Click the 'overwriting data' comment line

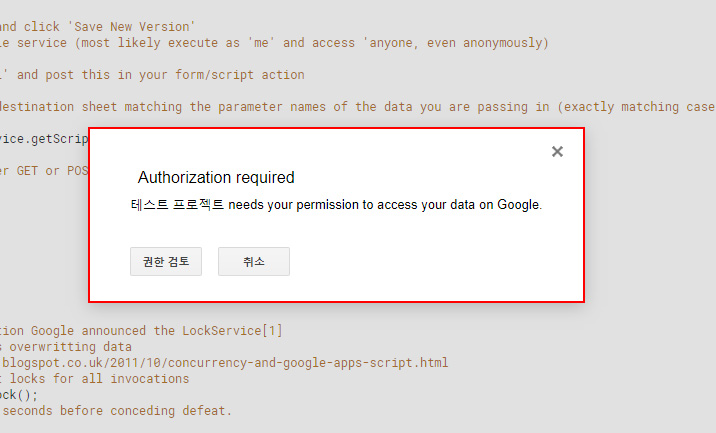[68, 346]
